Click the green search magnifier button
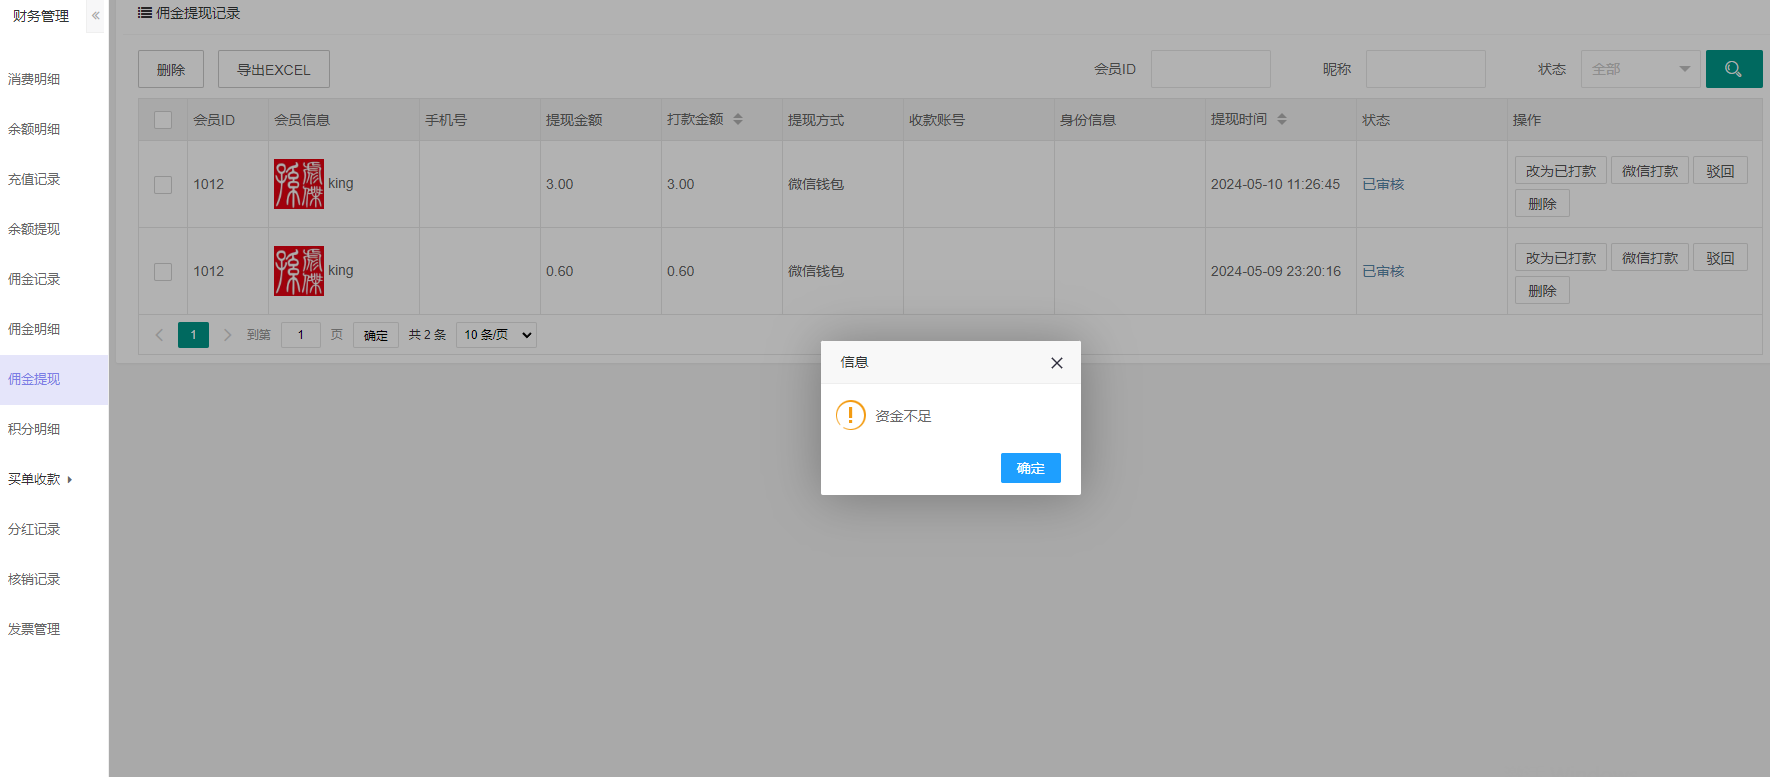The width and height of the screenshot is (1770, 777). 1733,69
